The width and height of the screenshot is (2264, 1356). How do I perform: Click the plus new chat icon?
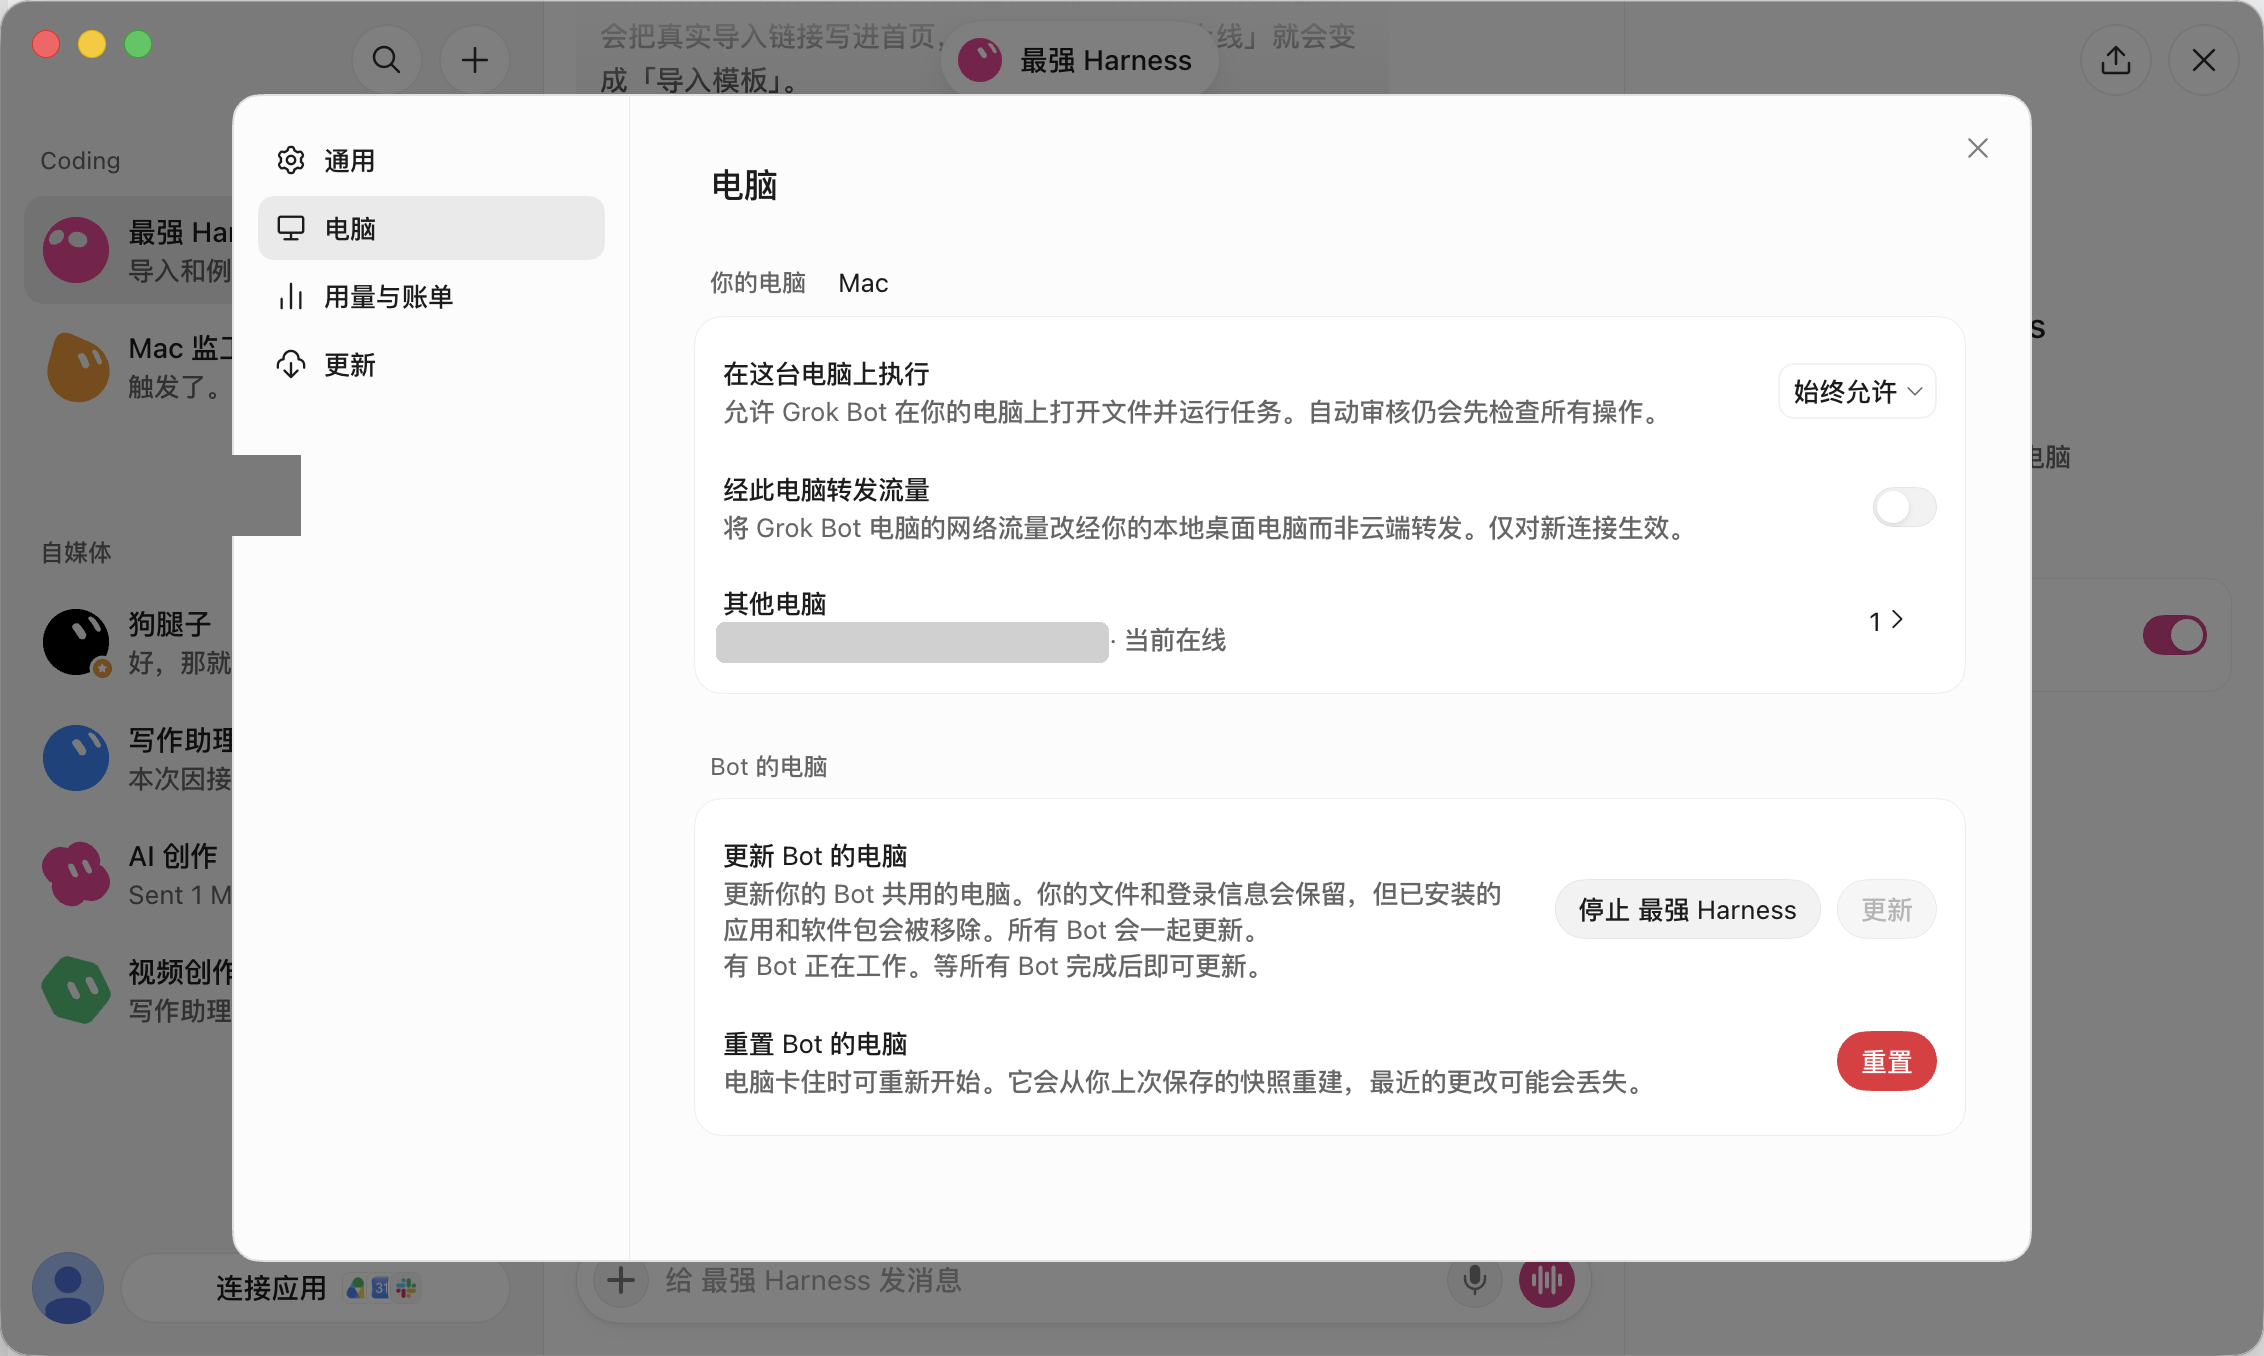coord(474,60)
